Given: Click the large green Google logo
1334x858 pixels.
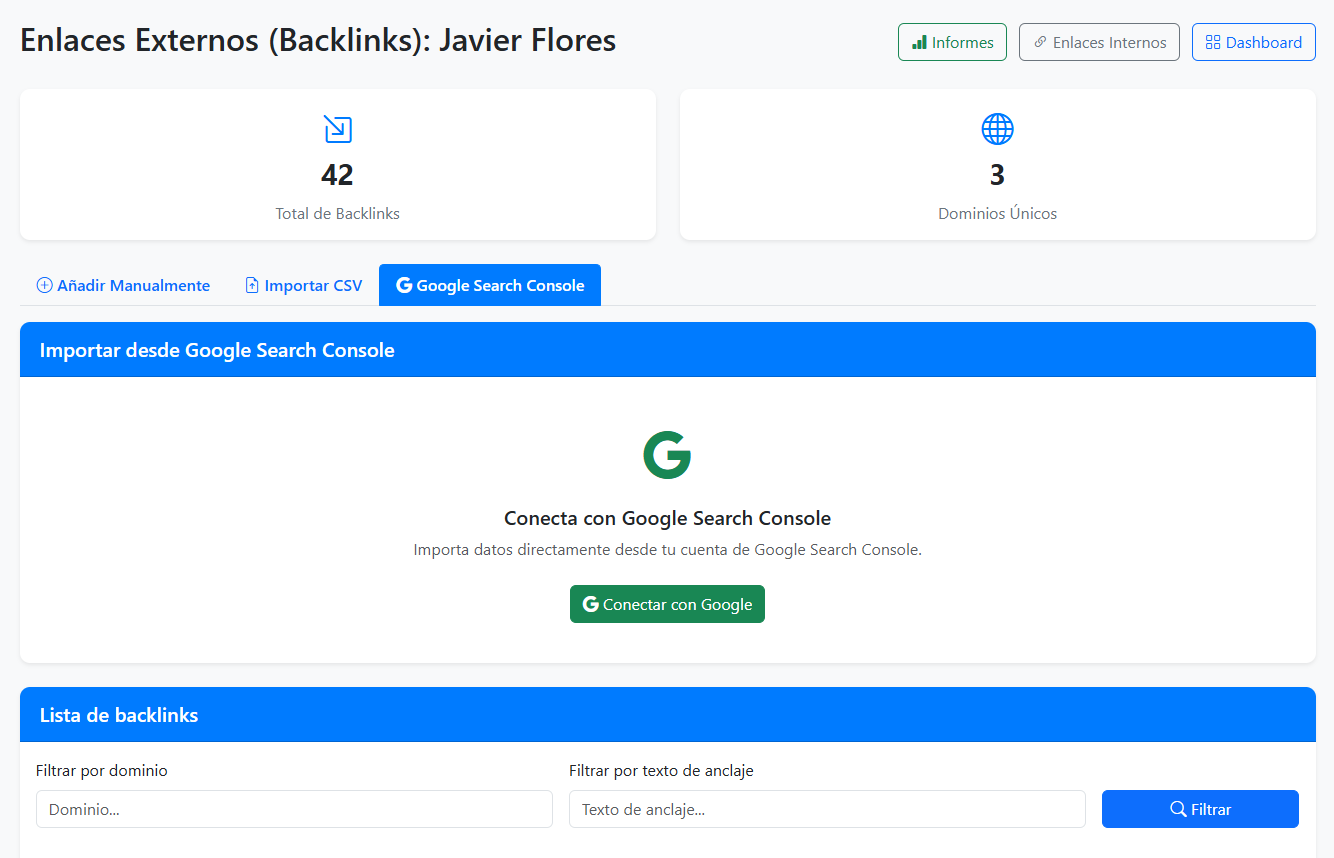Looking at the screenshot, I should [x=667, y=455].
